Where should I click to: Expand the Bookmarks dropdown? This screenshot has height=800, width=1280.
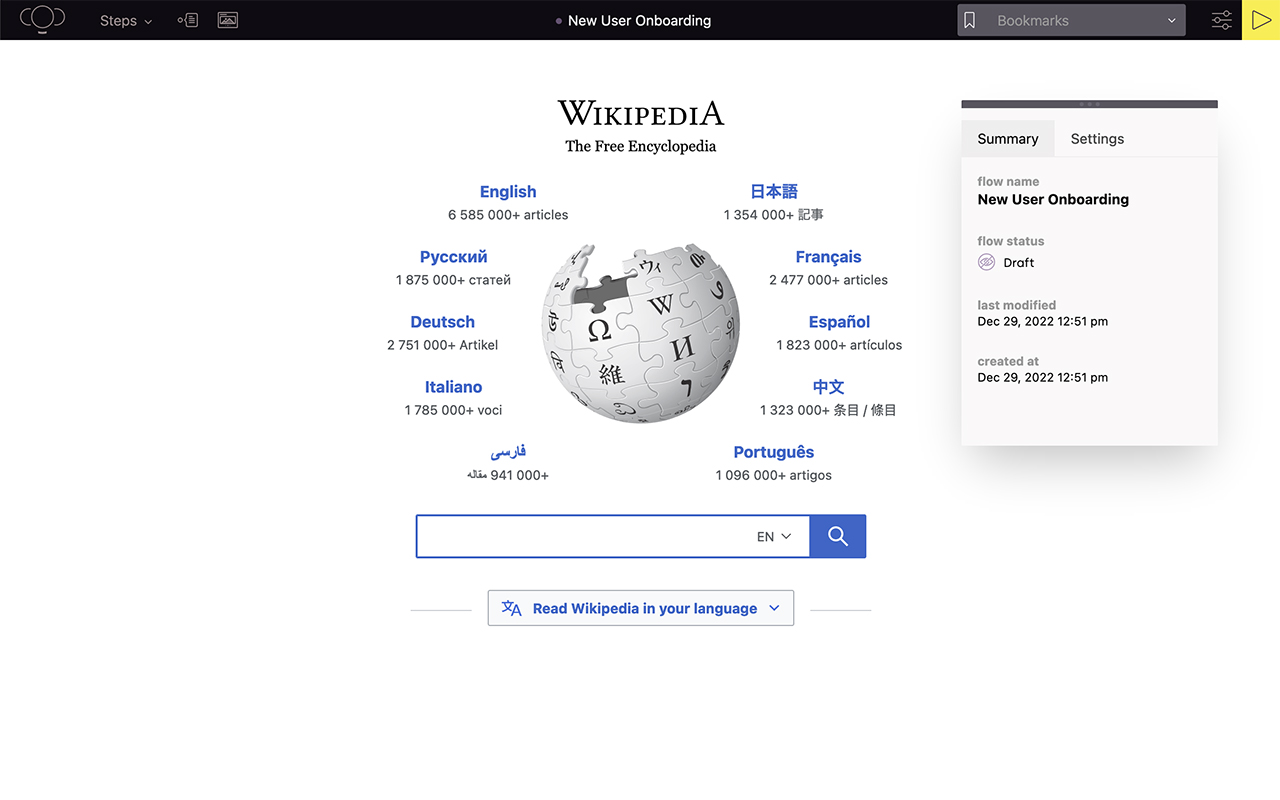(1172, 20)
